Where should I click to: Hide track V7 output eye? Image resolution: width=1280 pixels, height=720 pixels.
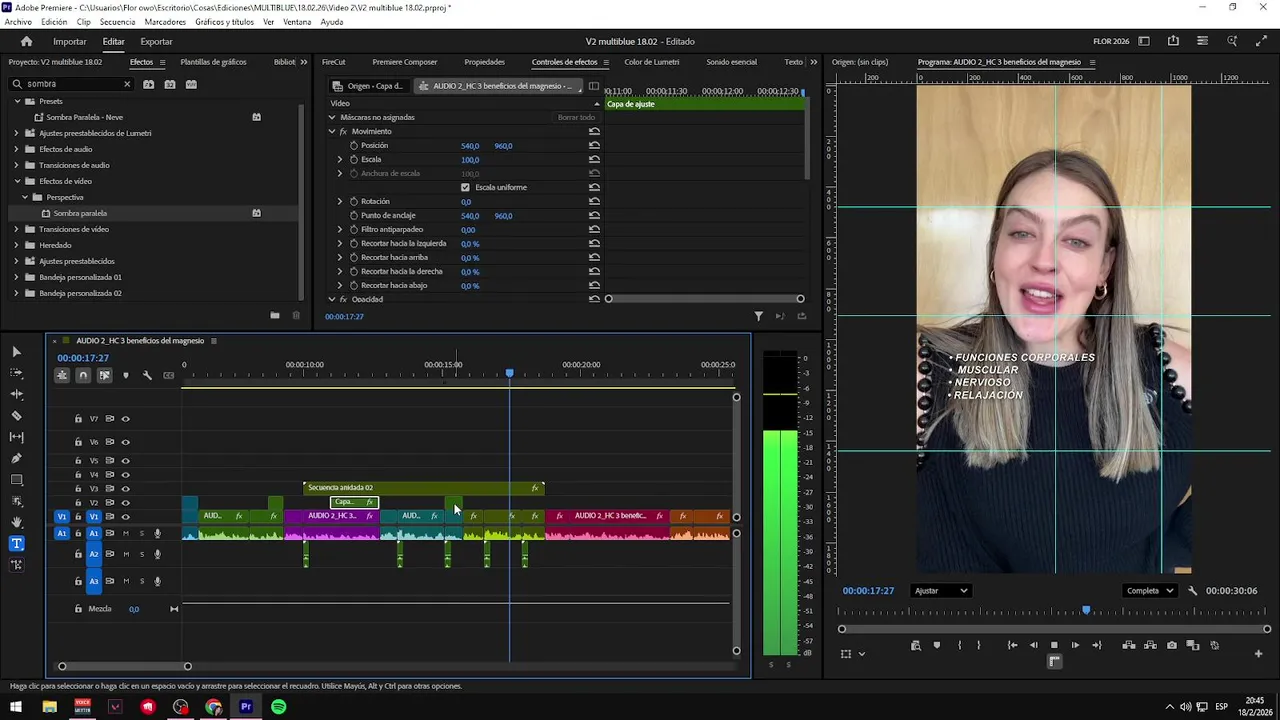pyautogui.click(x=125, y=419)
